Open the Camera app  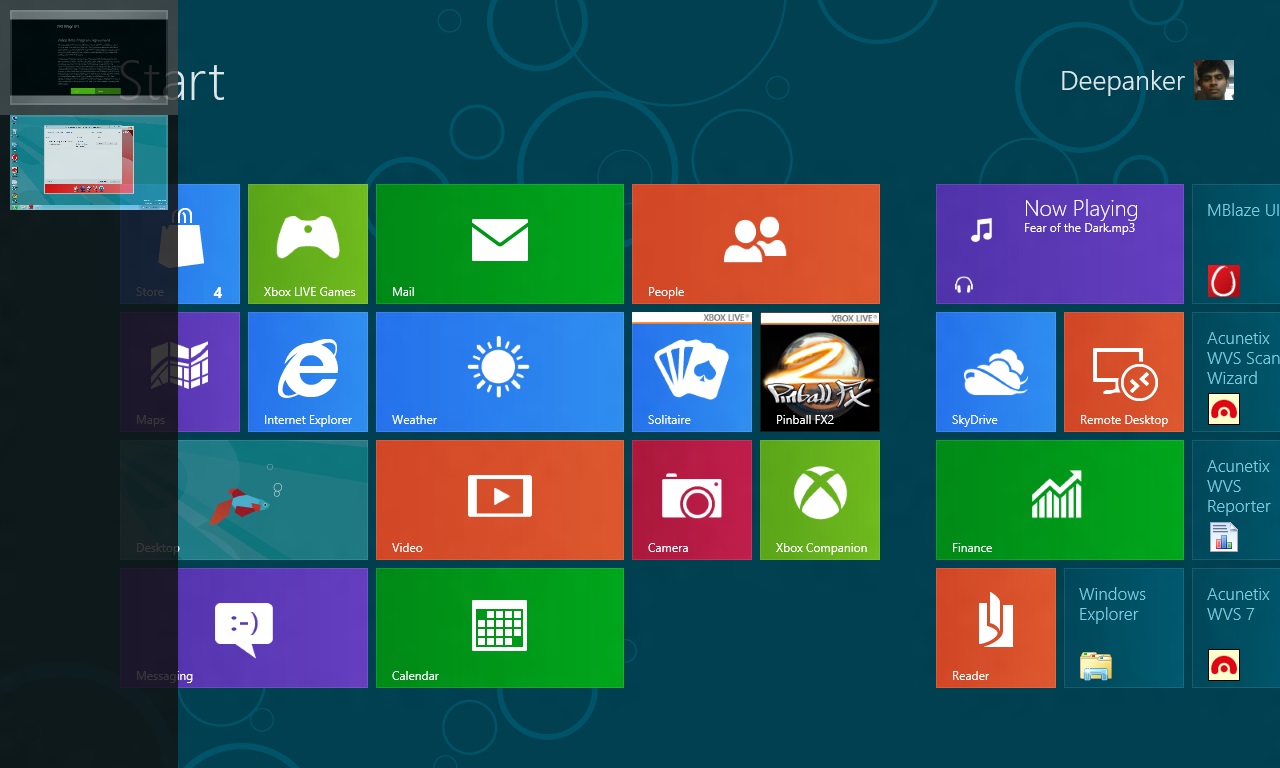click(692, 500)
